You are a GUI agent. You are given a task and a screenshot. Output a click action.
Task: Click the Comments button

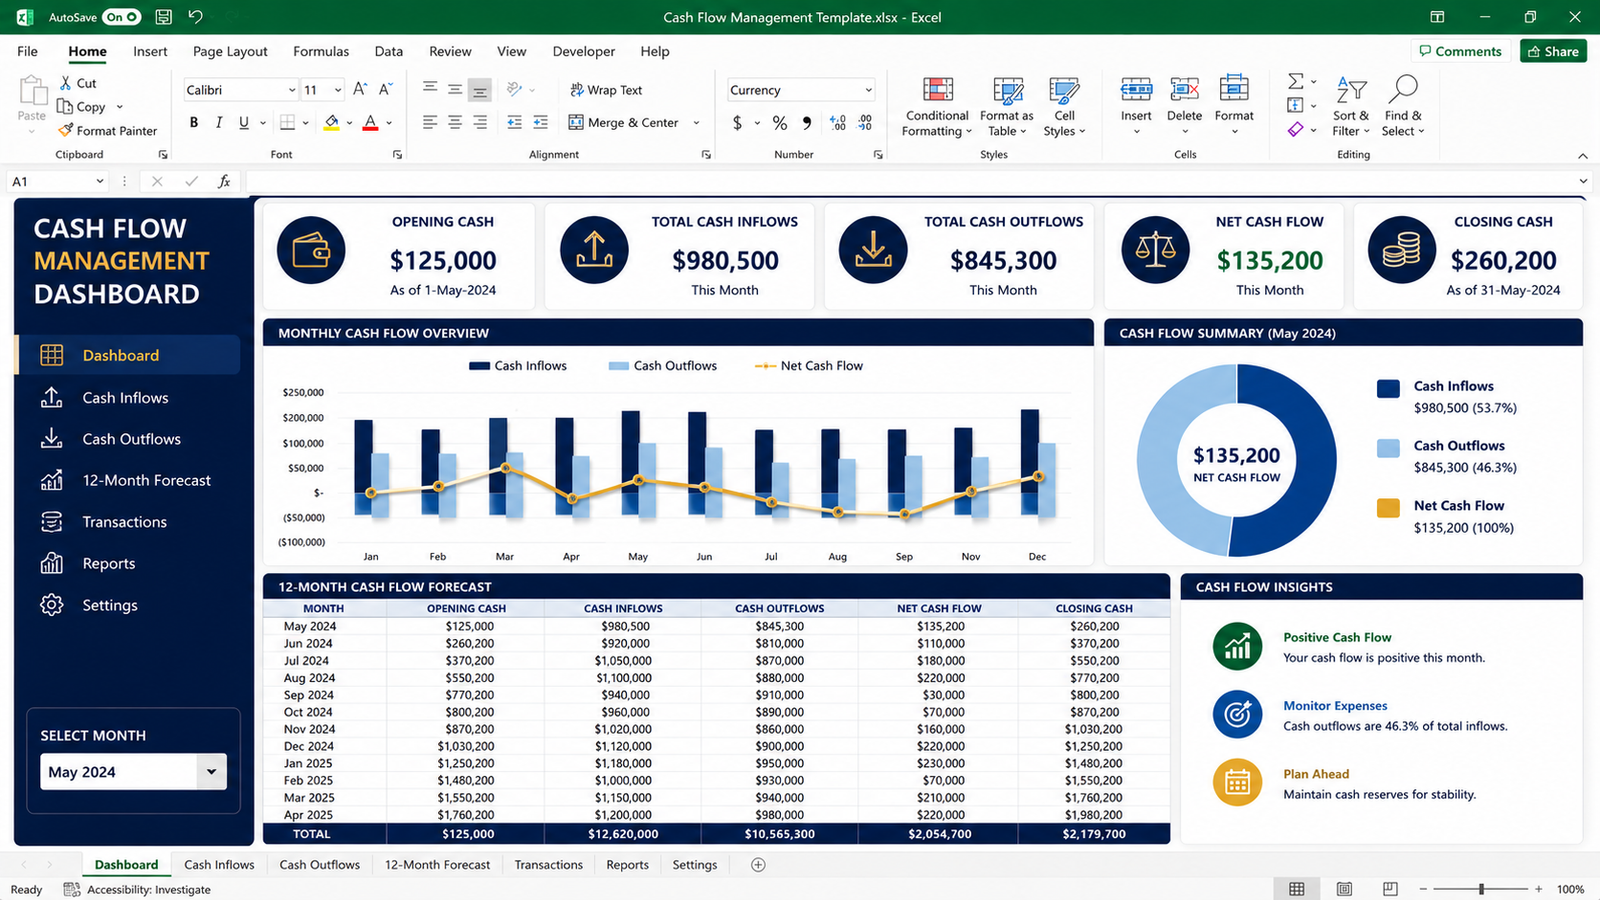1460,51
